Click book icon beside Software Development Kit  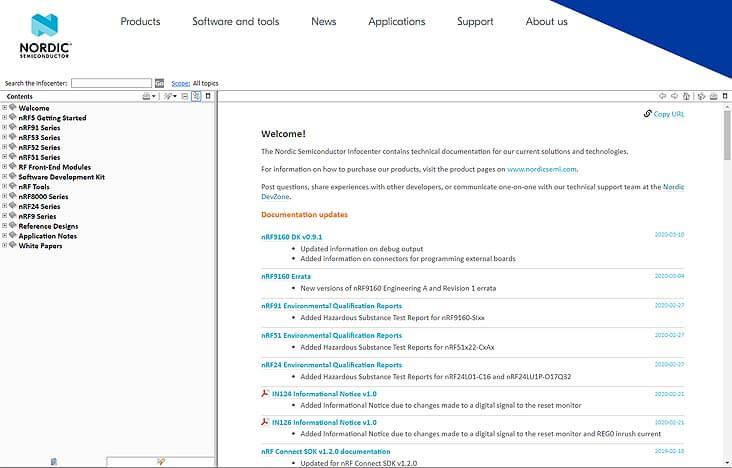click(x=13, y=176)
